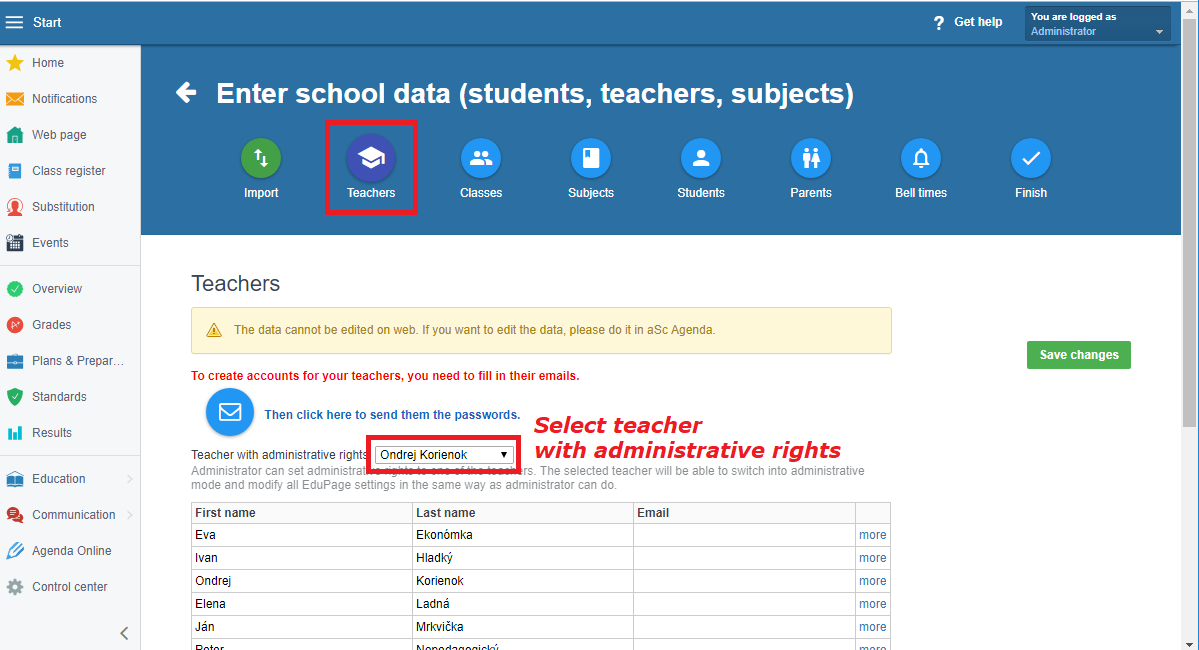Click the Finish checkmark icon
Image resolution: width=1199 pixels, height=650 pixels.
(1031, 158)
